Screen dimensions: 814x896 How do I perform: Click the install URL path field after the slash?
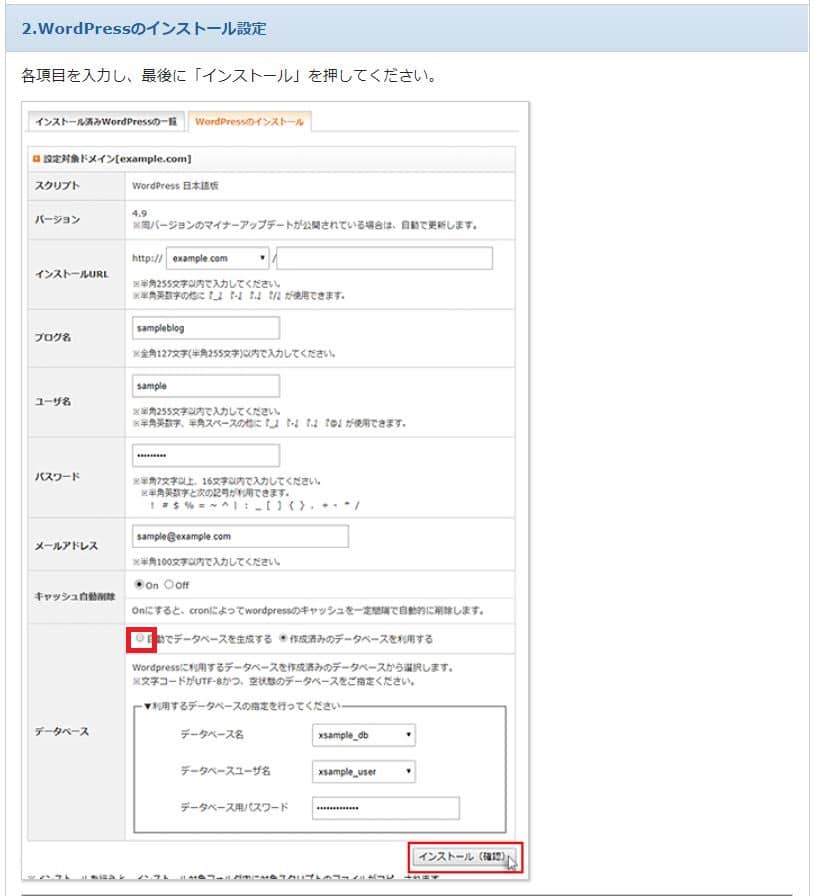point(387,258)
